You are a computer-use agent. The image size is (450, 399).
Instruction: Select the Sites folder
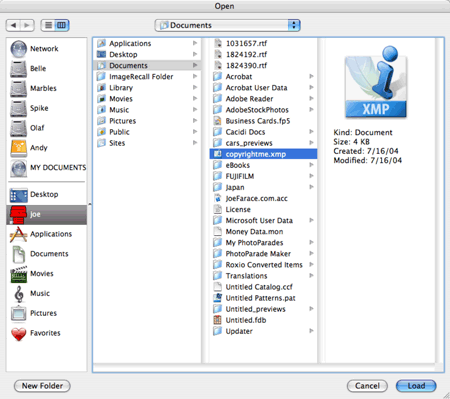147,143
